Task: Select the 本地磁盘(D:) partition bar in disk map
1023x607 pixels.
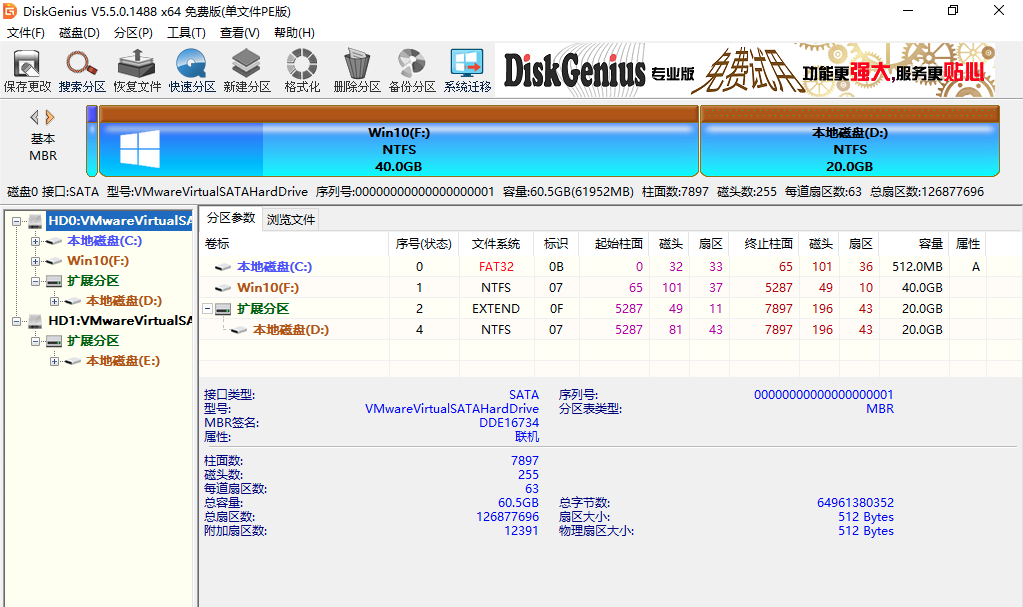Action: 849,141
